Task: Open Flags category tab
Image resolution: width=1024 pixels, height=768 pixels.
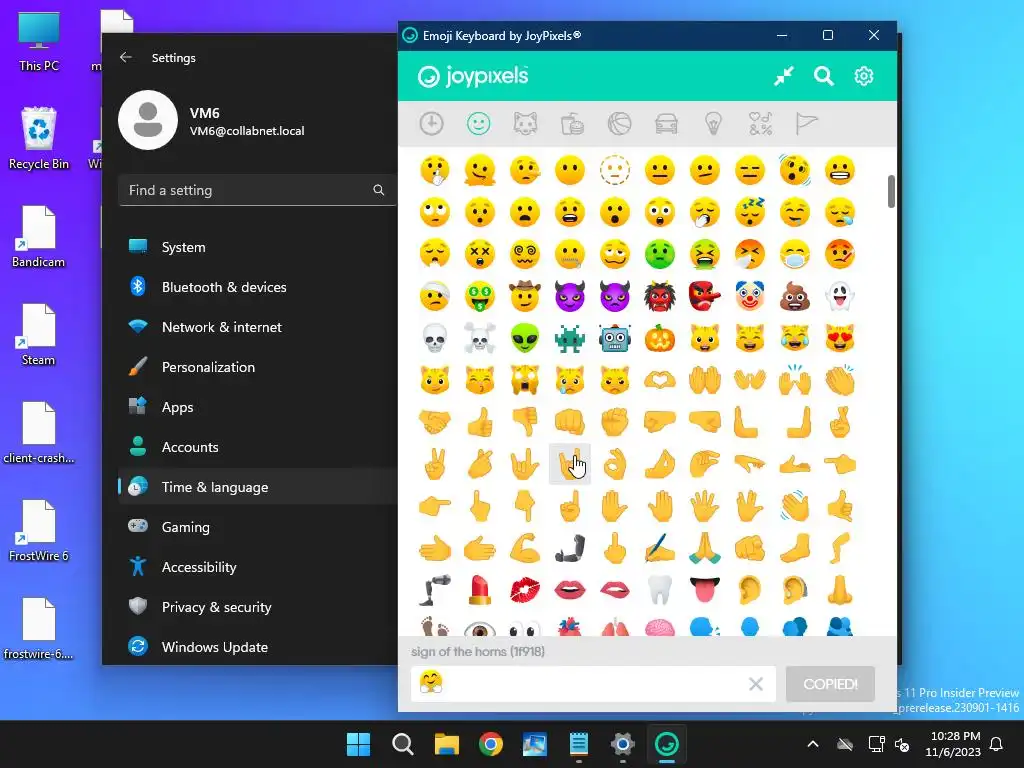Action: click(x=807, y=123)
